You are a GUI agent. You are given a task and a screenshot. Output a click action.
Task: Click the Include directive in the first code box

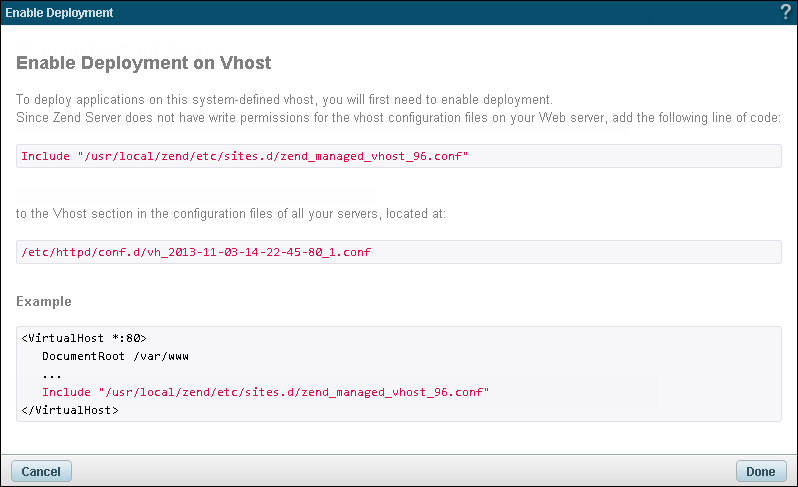point(245,156)
